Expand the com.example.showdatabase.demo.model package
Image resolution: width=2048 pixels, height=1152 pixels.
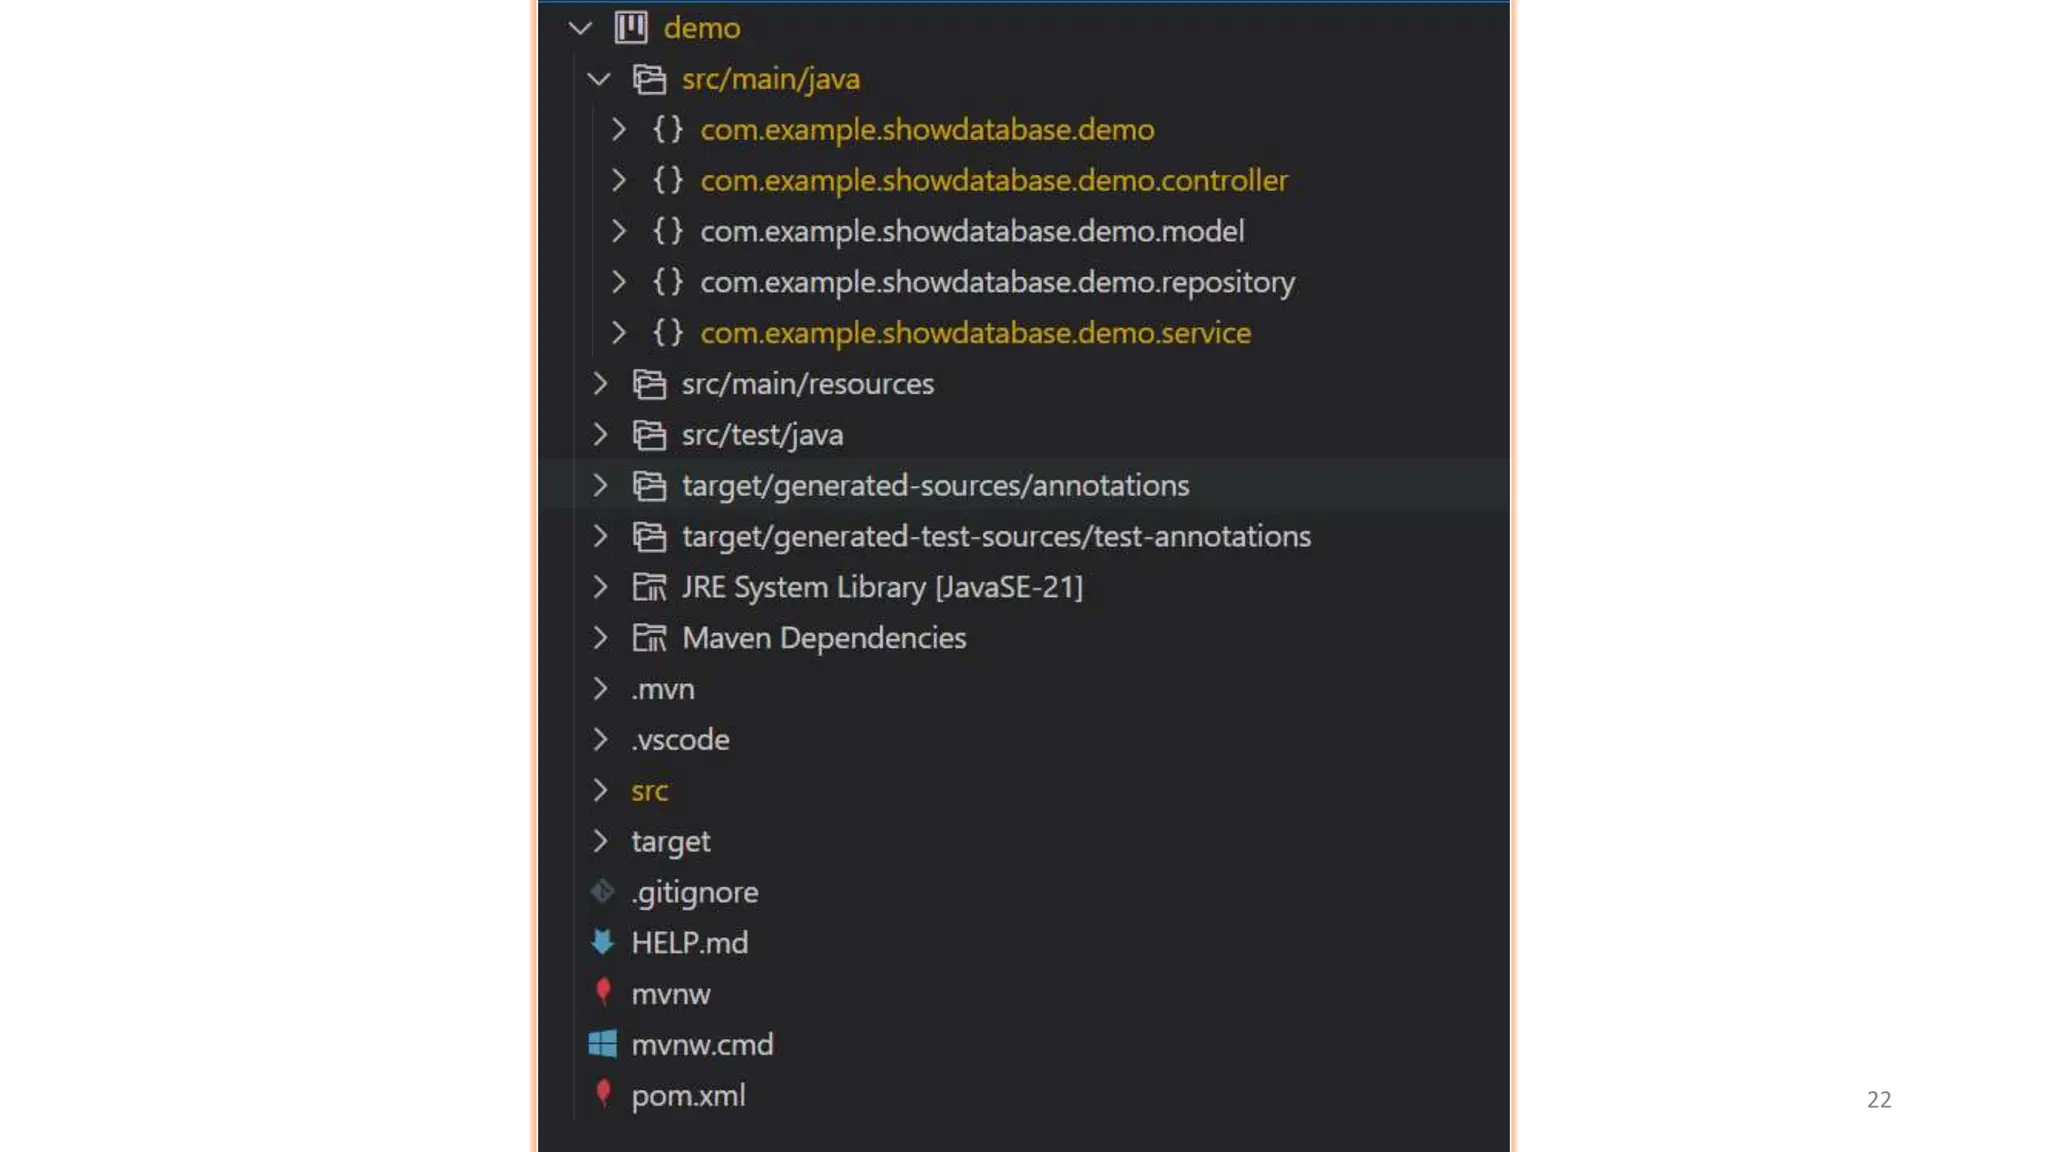[618, 231]
